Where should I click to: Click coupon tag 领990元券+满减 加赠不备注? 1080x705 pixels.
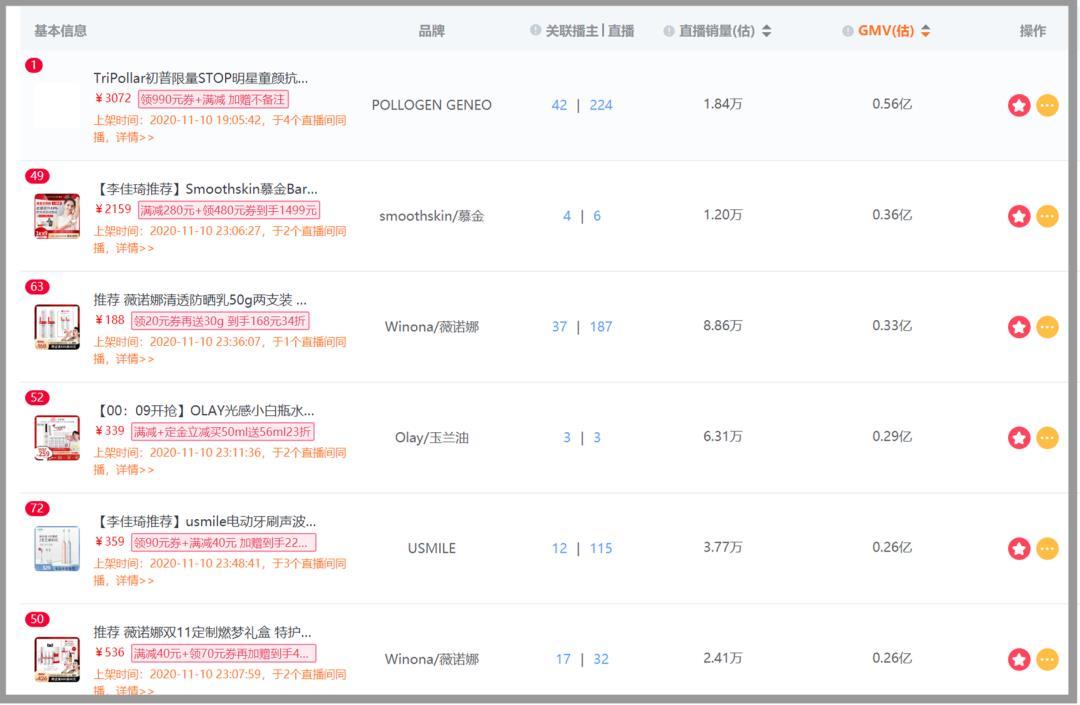(213, 99)
